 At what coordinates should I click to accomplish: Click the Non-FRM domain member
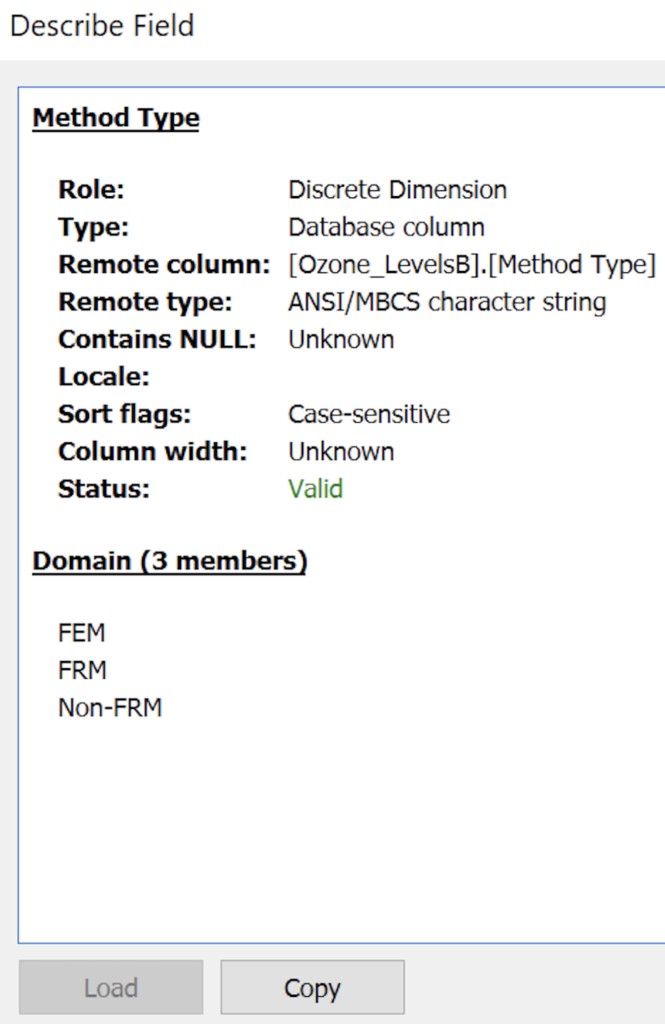pos(110,708)
